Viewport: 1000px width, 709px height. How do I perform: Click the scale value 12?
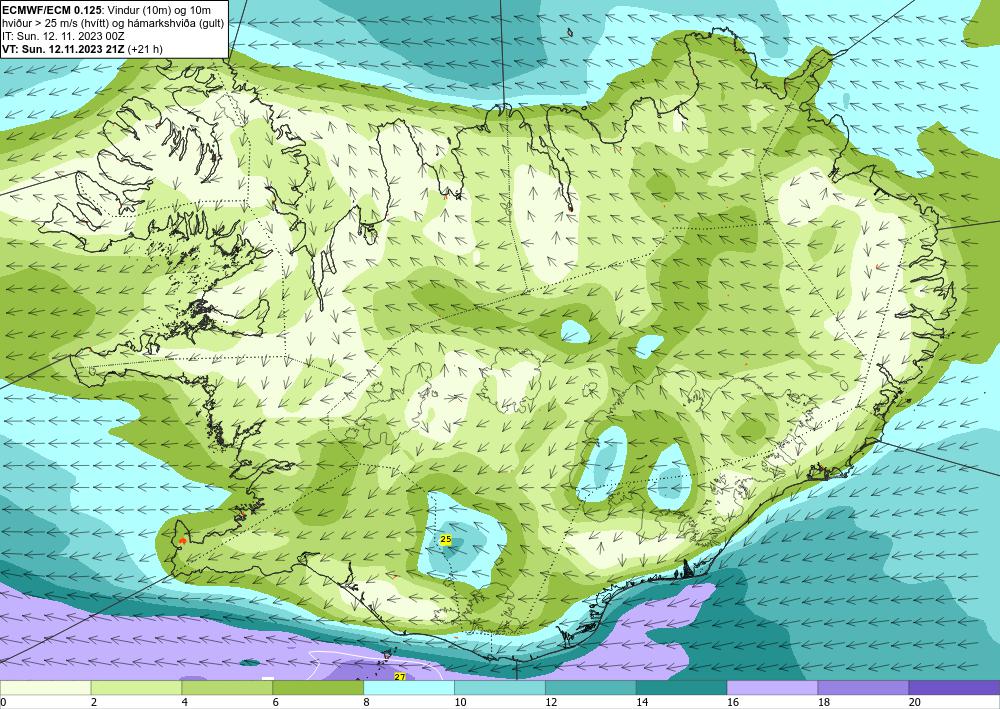(x=551, y=703)
